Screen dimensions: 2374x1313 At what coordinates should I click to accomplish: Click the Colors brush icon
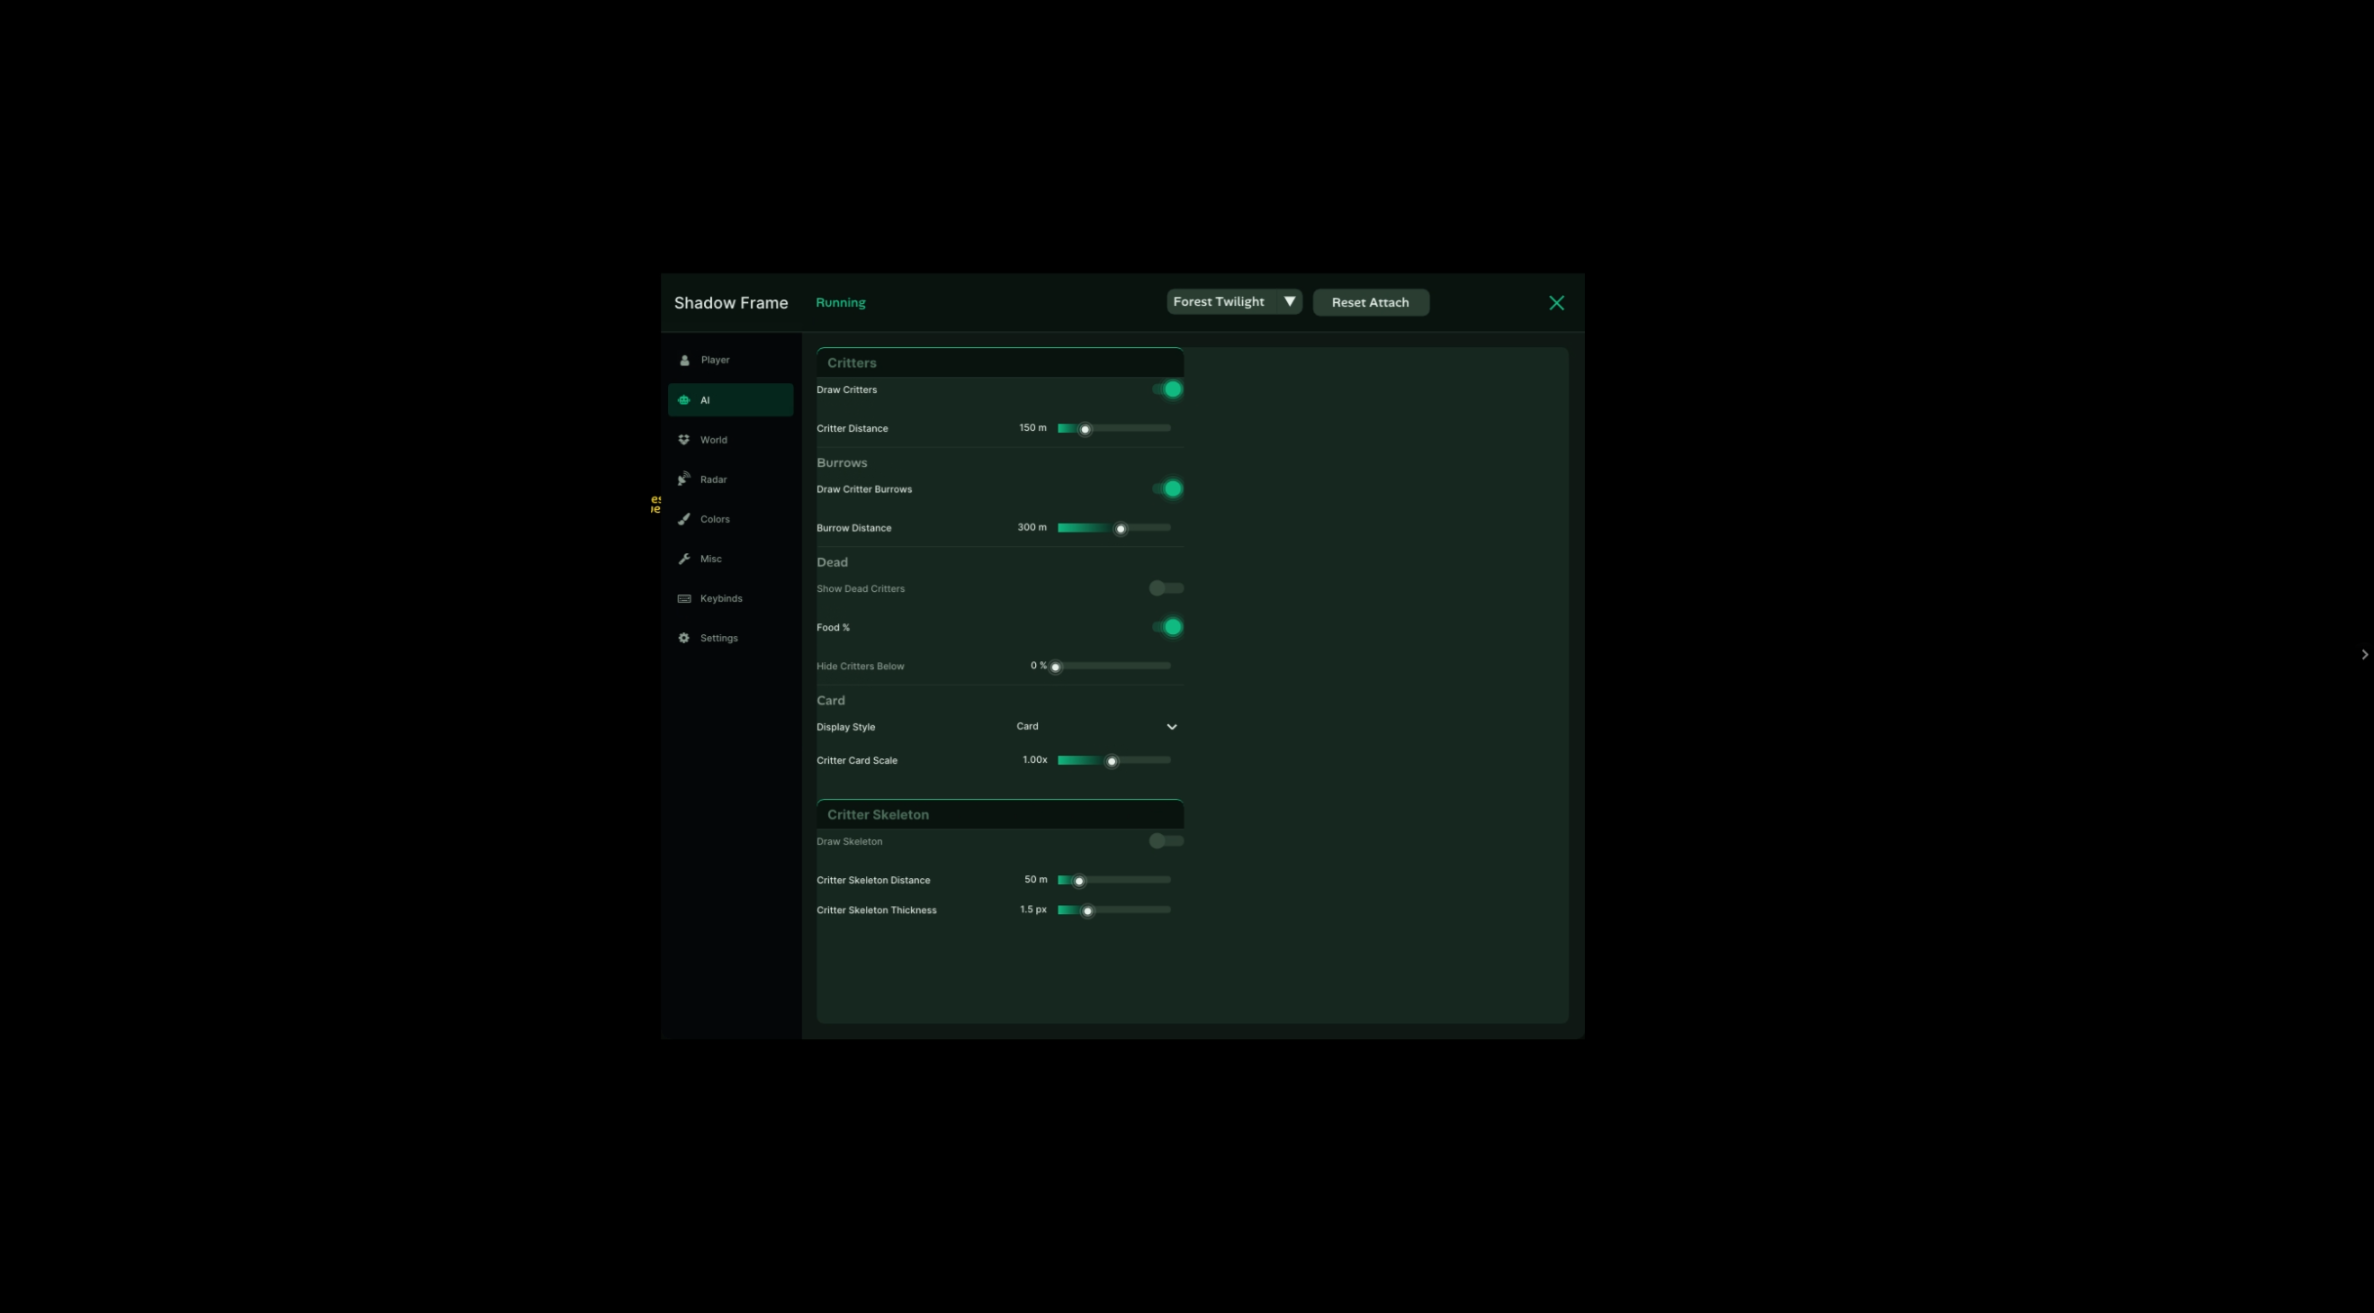[684, 519]
